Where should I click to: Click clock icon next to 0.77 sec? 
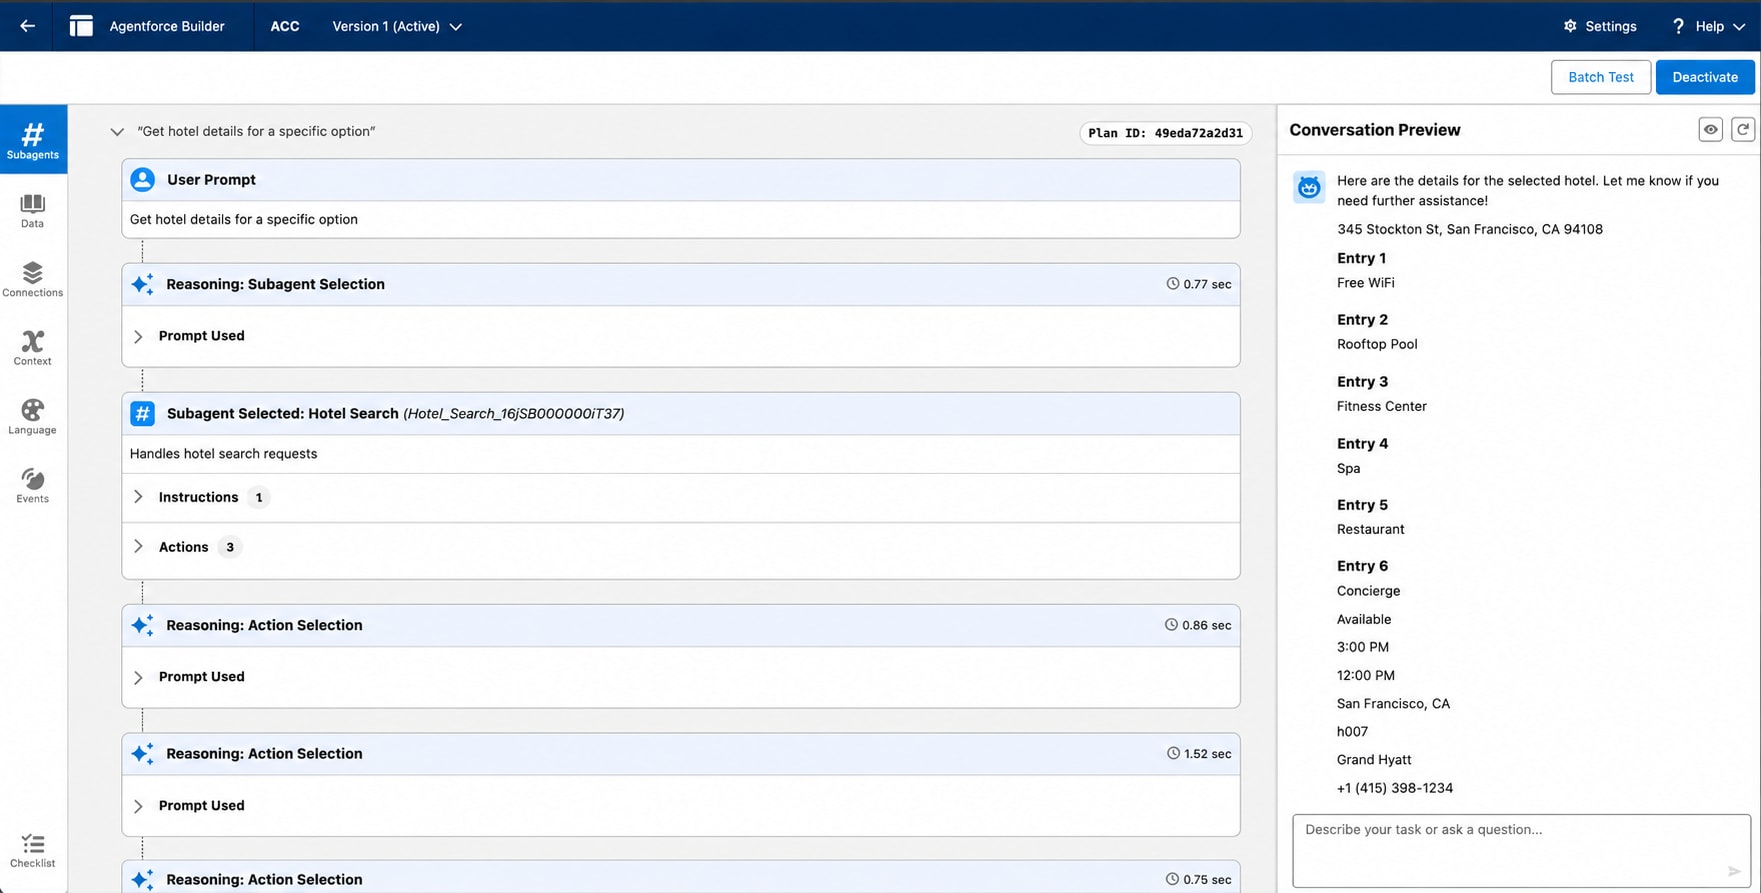click(x=1173, y=284)
